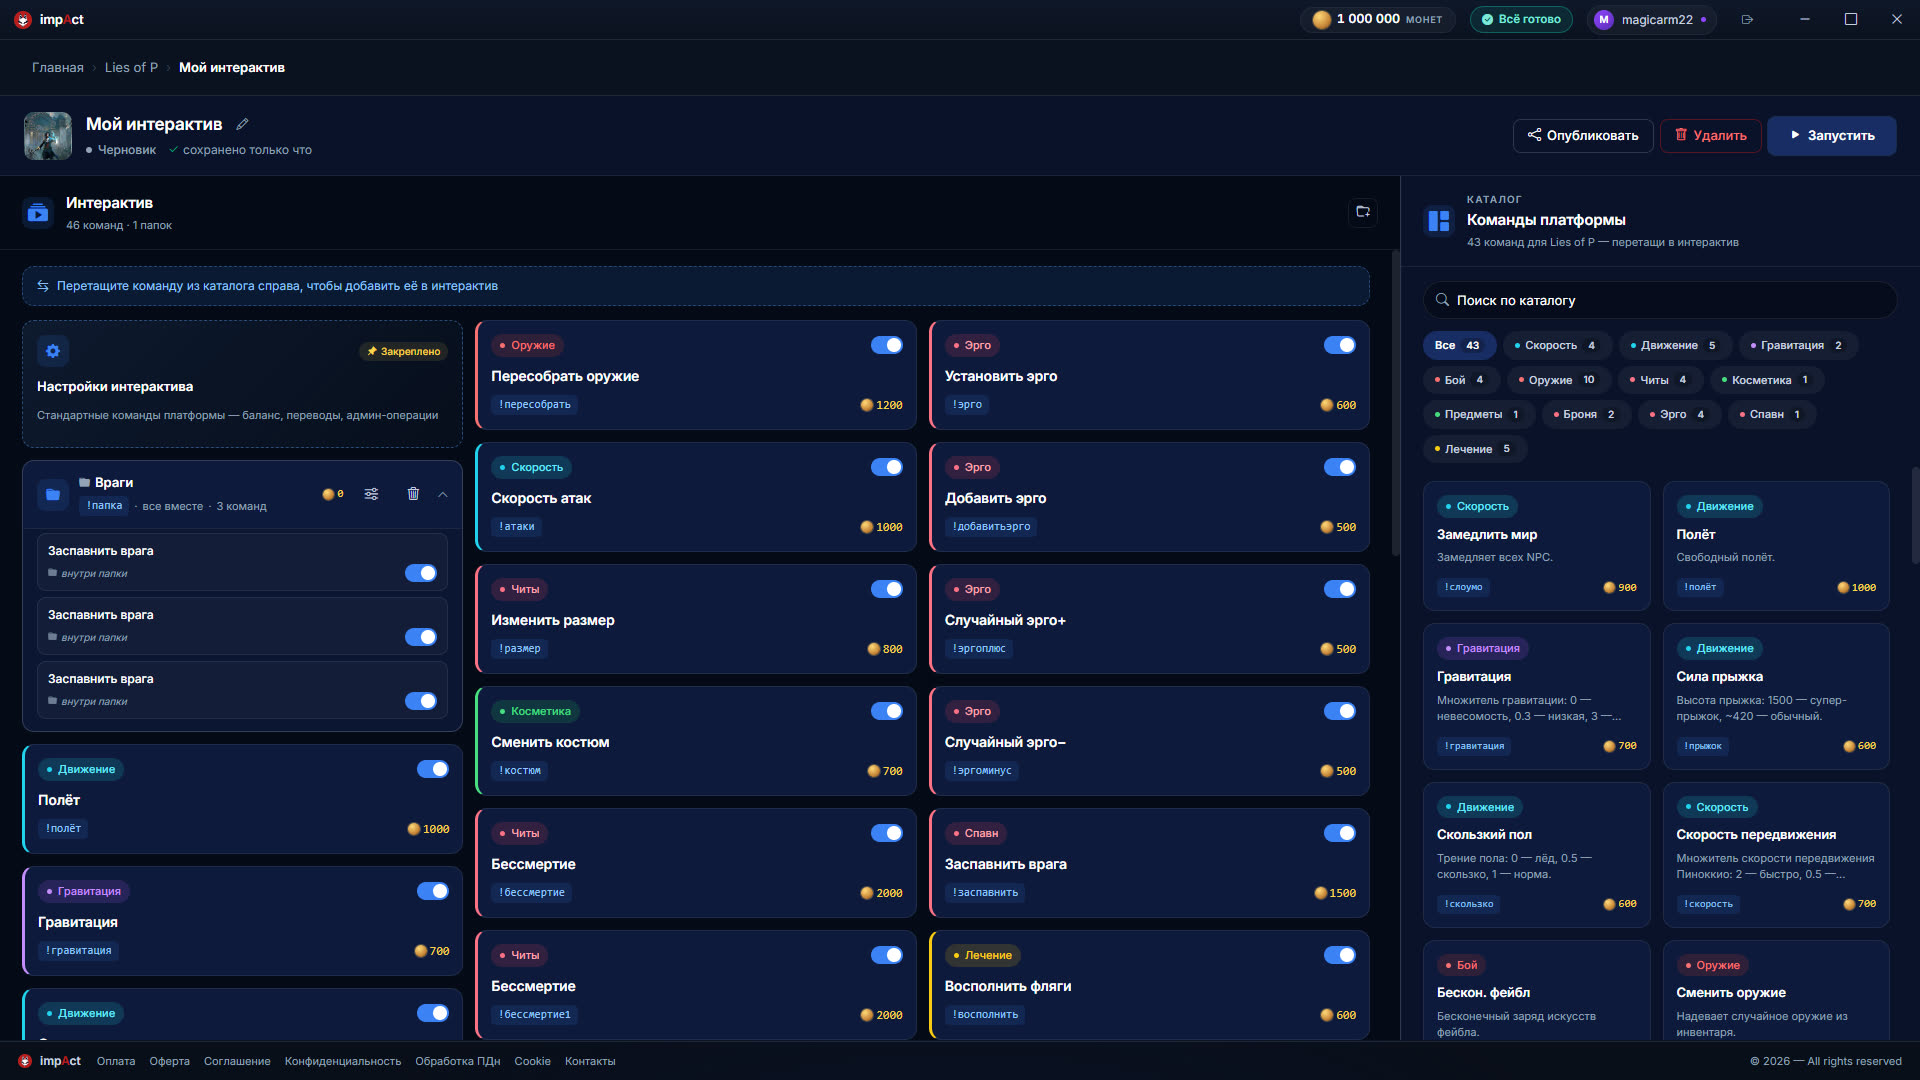This screenshot has width=1920, height=1080.
Task: Select the Лечение filter chip
Action: [x=1474, y=449]
